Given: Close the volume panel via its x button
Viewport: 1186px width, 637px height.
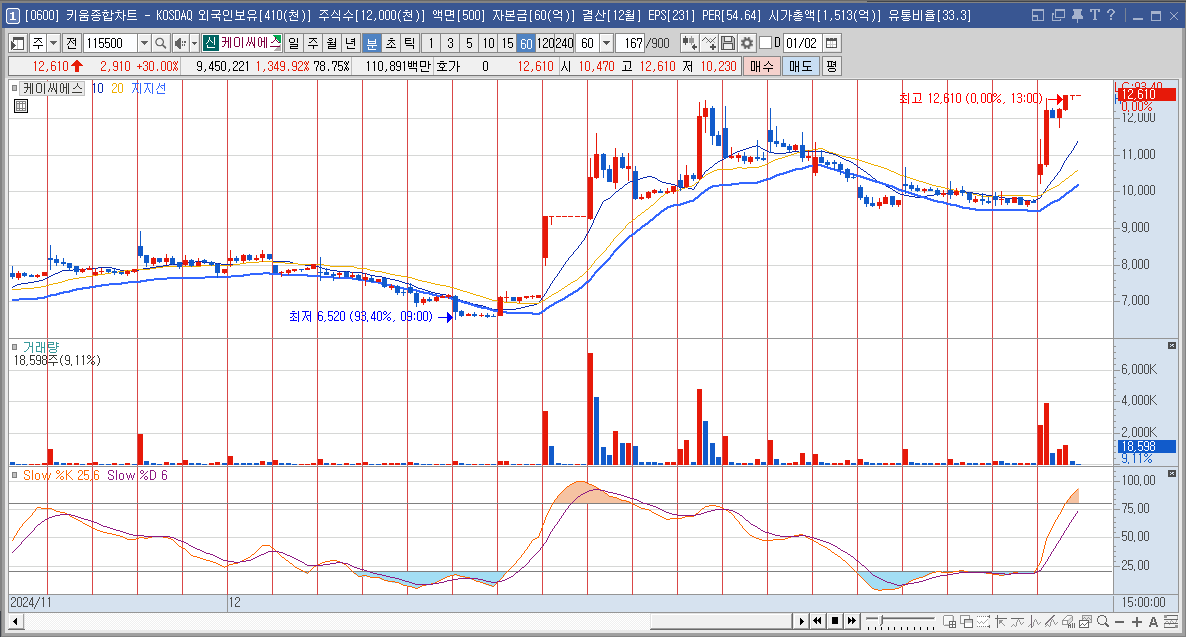Looking at the screenshot, I should click(x=1172, y=346).
